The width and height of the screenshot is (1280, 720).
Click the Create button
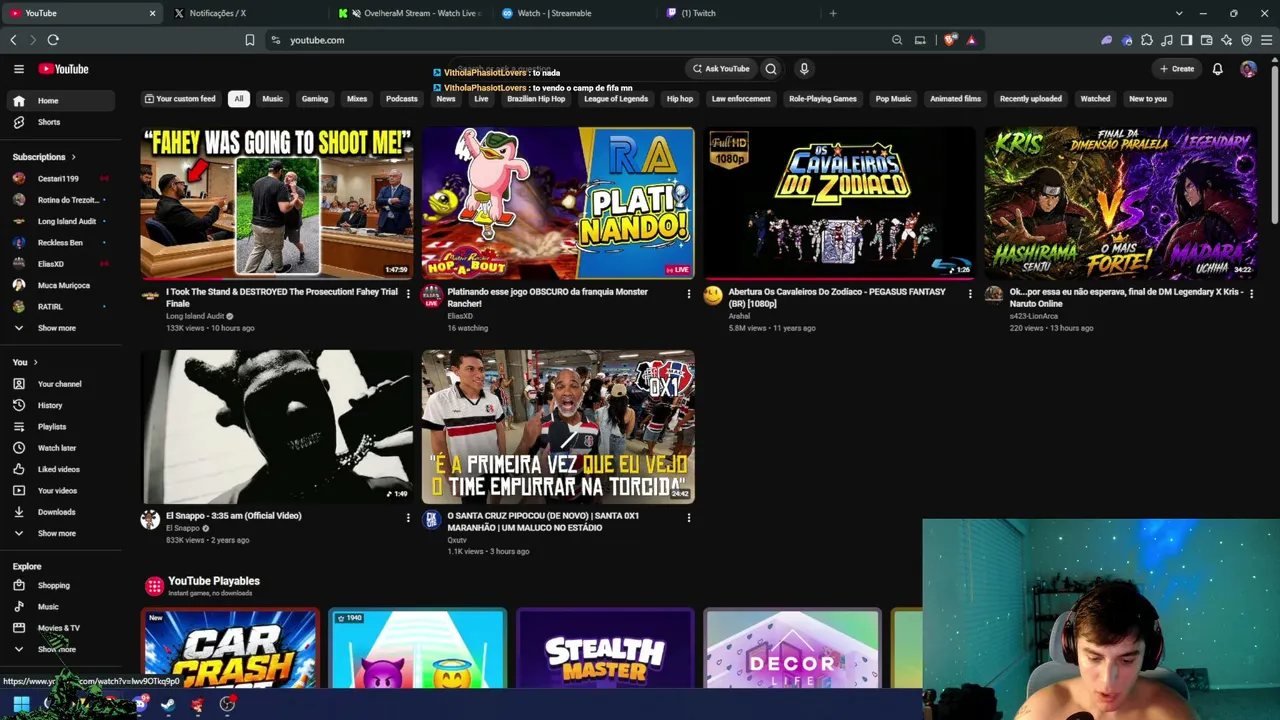pos(1177,69)
